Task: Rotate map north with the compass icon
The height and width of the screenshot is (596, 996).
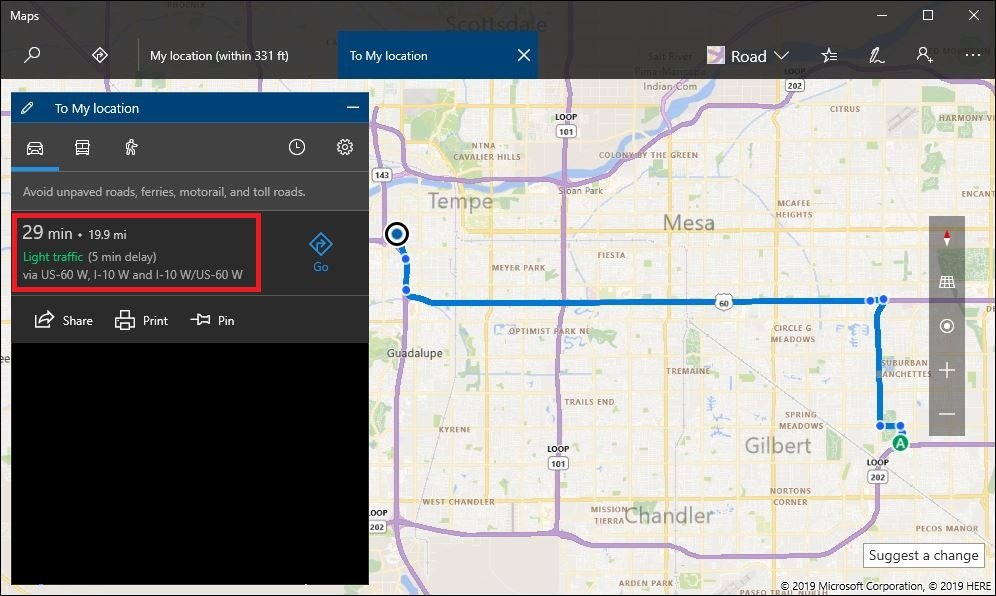Action: coord(946,238)
